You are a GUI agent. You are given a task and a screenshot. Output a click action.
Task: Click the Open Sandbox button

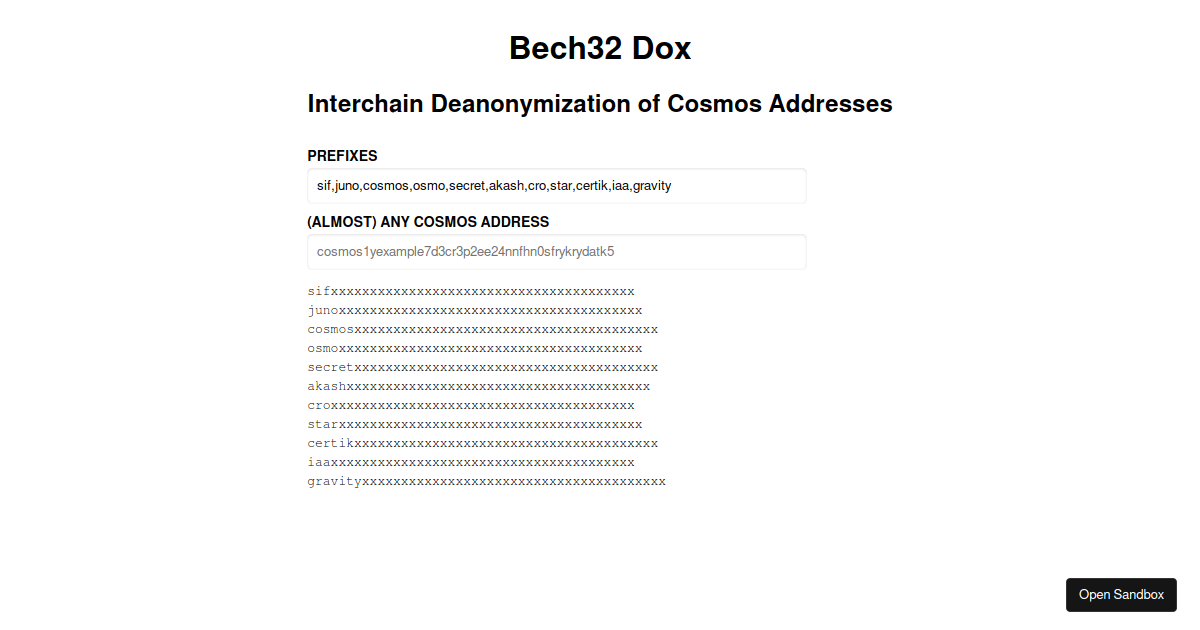coord(1121,594)
